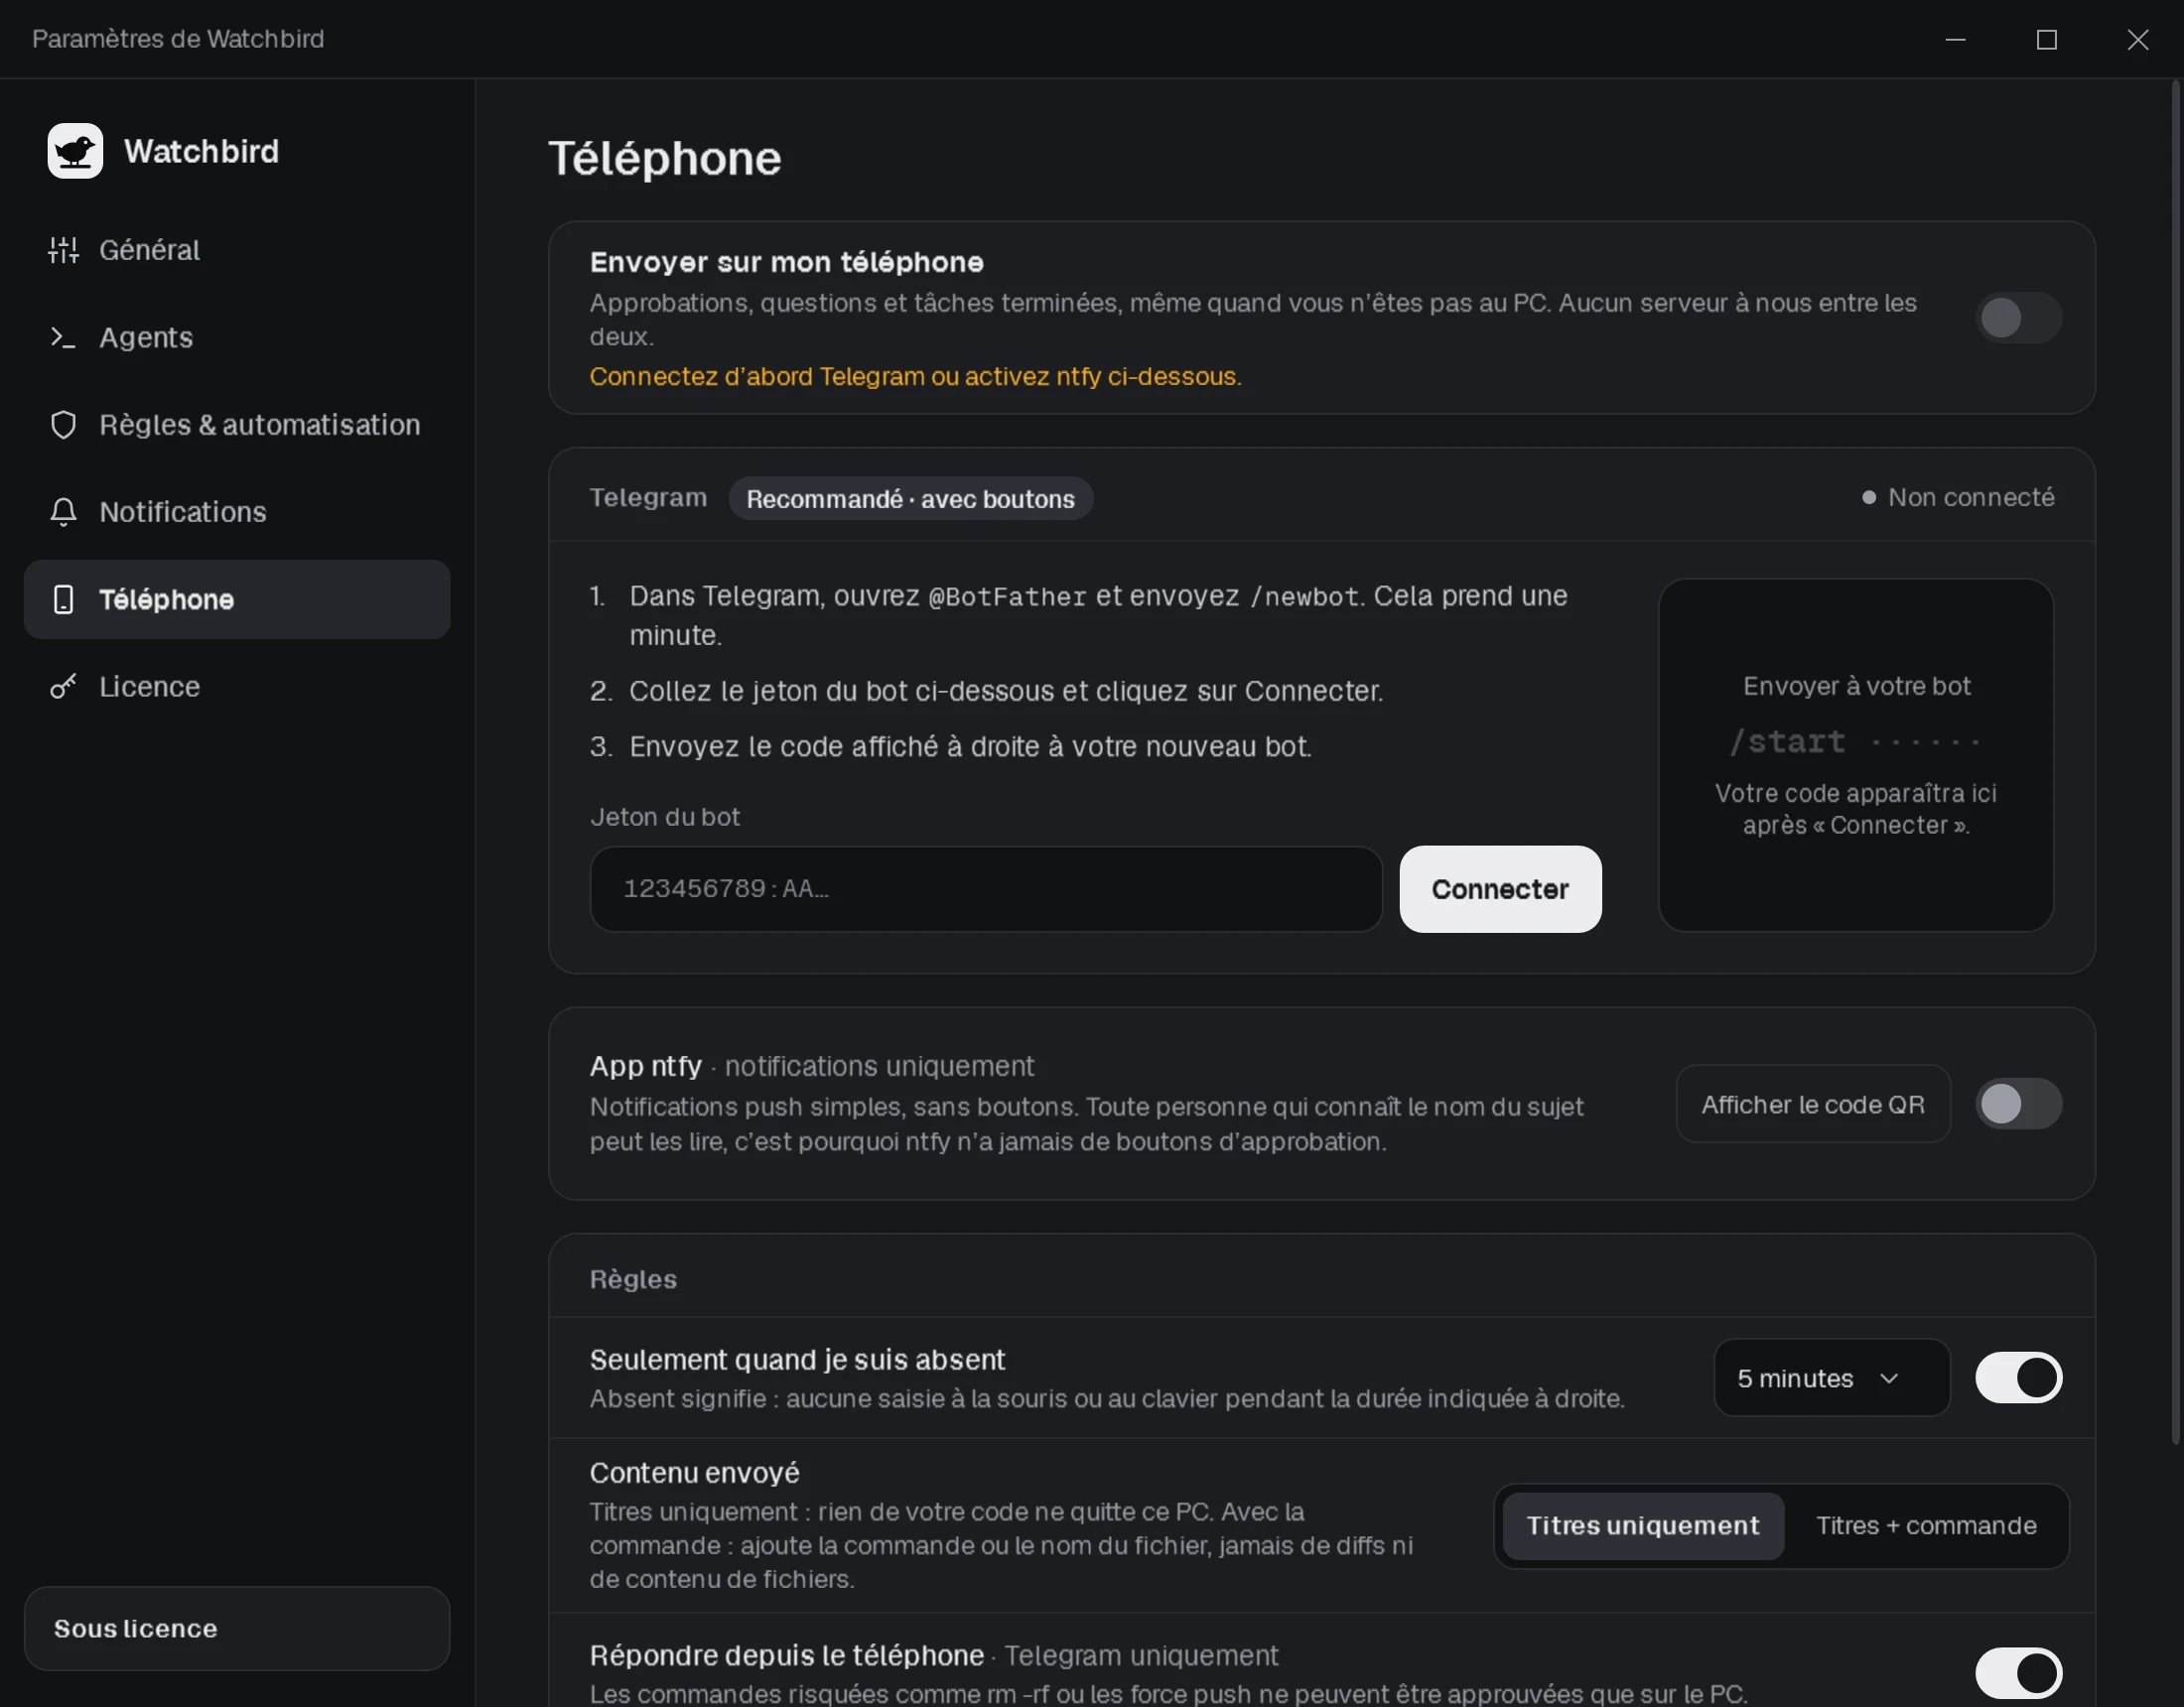Click the Contenu envoyé label
2184x1707 pixels.
point(694,1473)
